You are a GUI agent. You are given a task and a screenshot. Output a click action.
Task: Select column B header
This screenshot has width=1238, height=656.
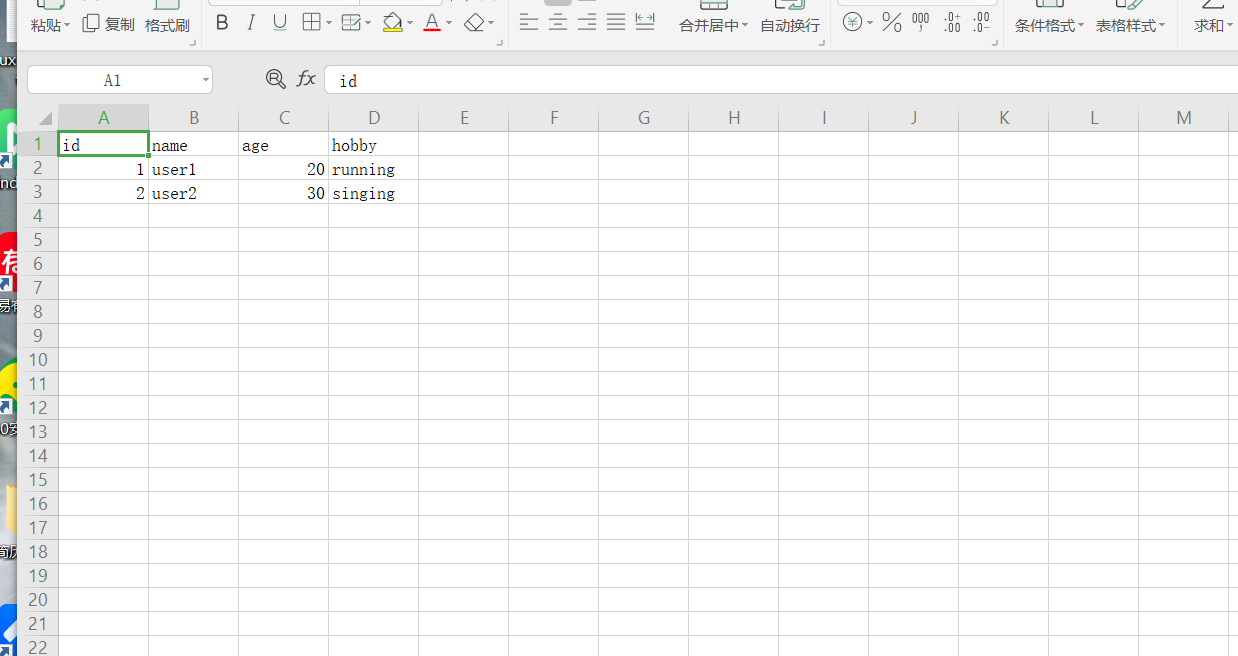pyautogui.click(x=194, y=118)
